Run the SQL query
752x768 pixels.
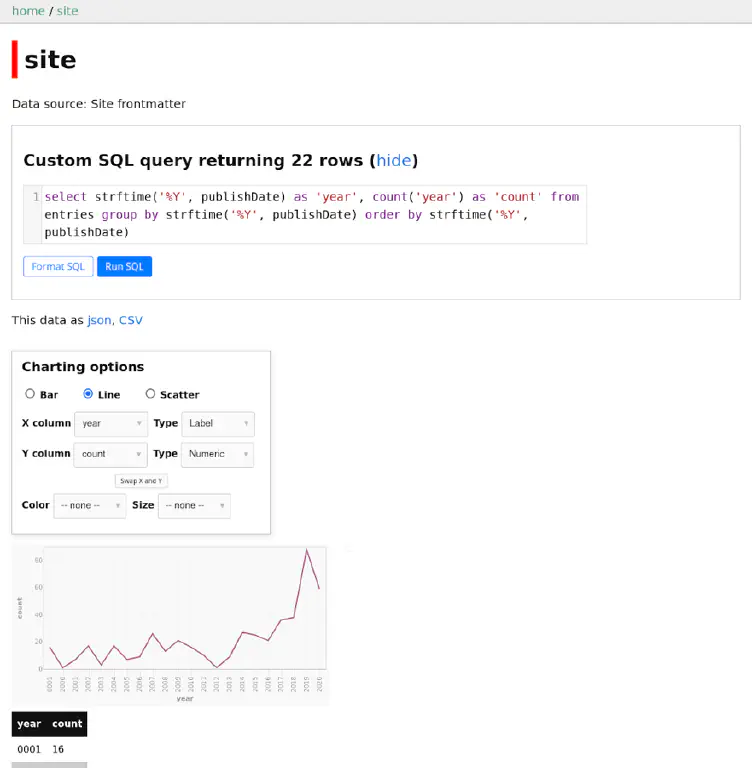click(x=125, y=267)
